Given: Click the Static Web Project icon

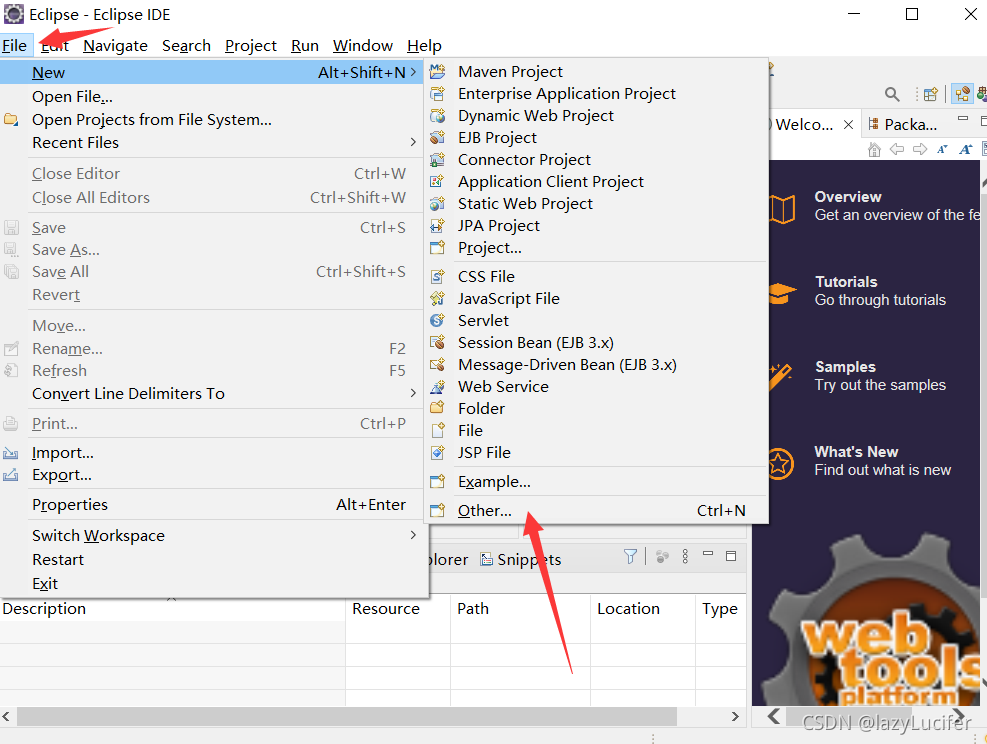Looking at the screenshot, I should (x=437, y=204).
